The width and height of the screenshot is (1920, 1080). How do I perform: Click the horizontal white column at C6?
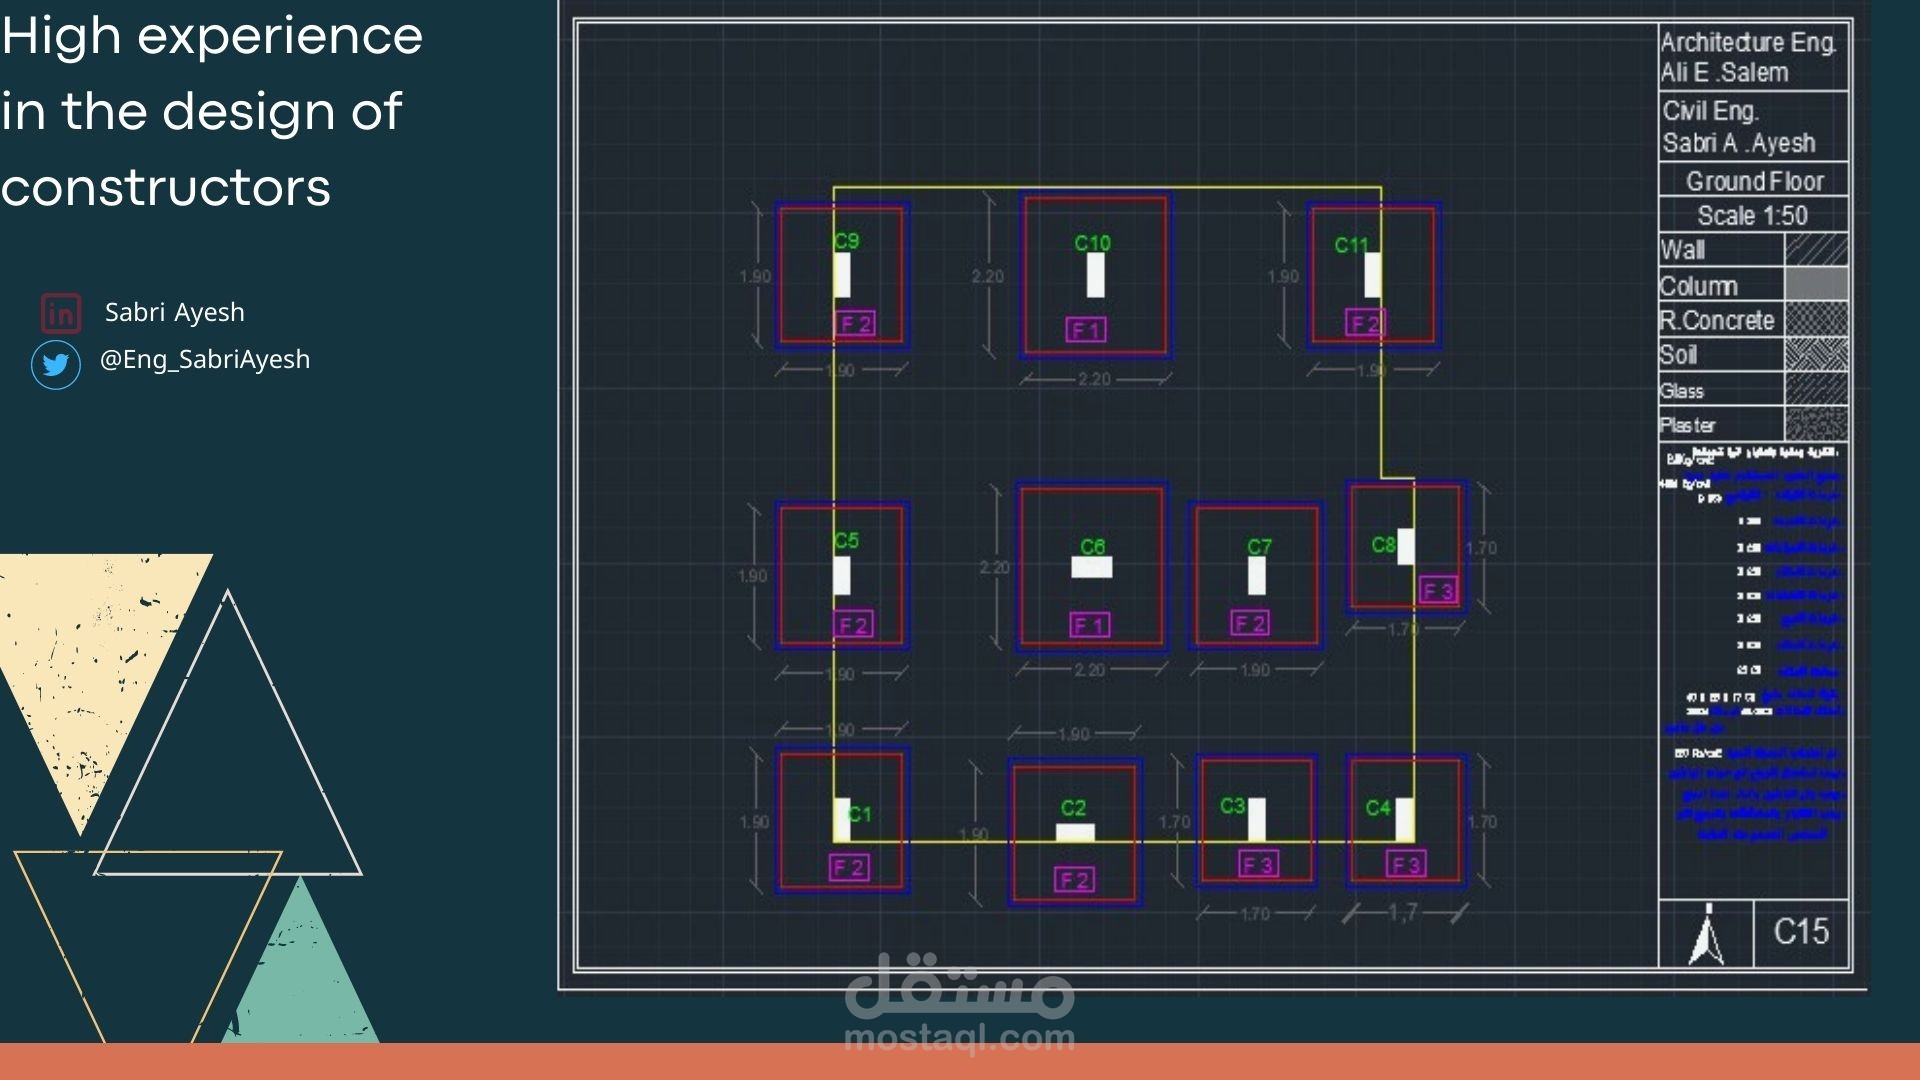click(x=1091, y=567)
